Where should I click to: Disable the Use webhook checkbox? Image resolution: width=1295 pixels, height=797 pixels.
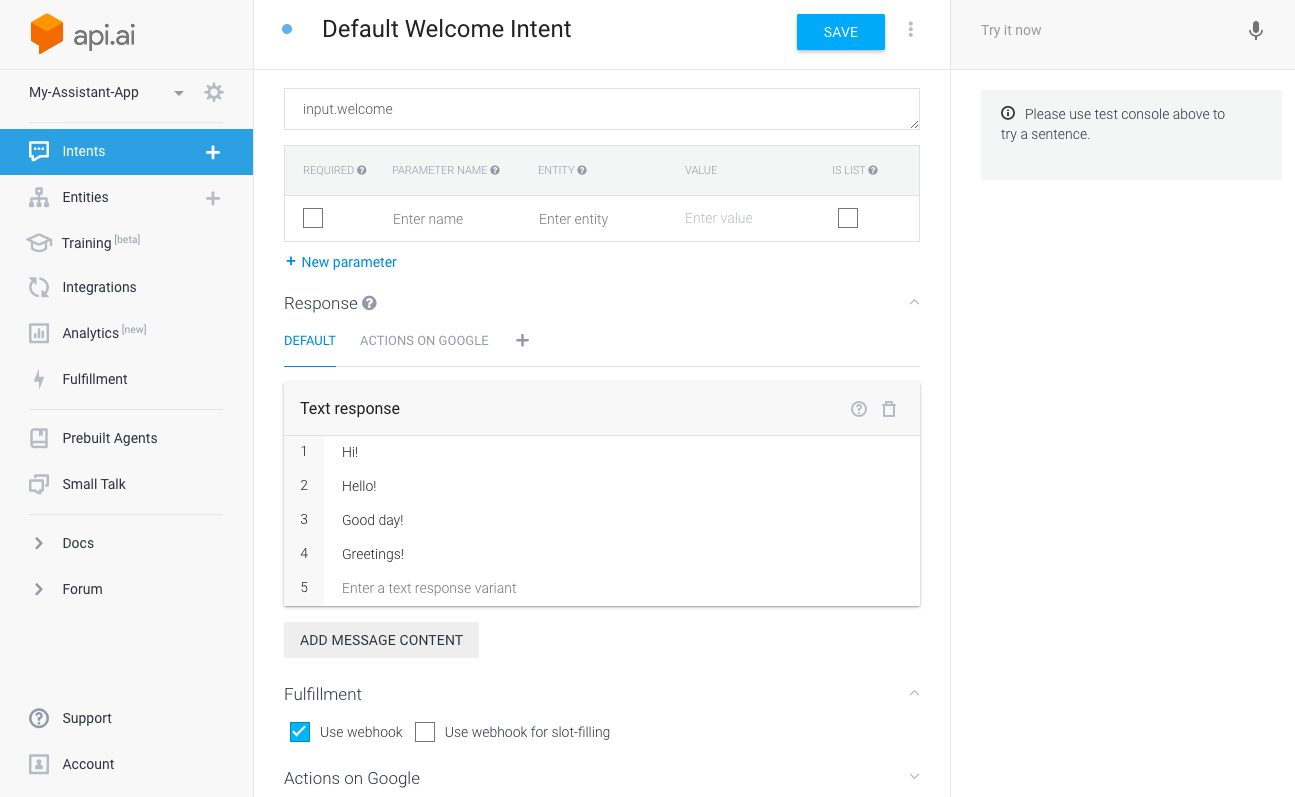(299, 731)
